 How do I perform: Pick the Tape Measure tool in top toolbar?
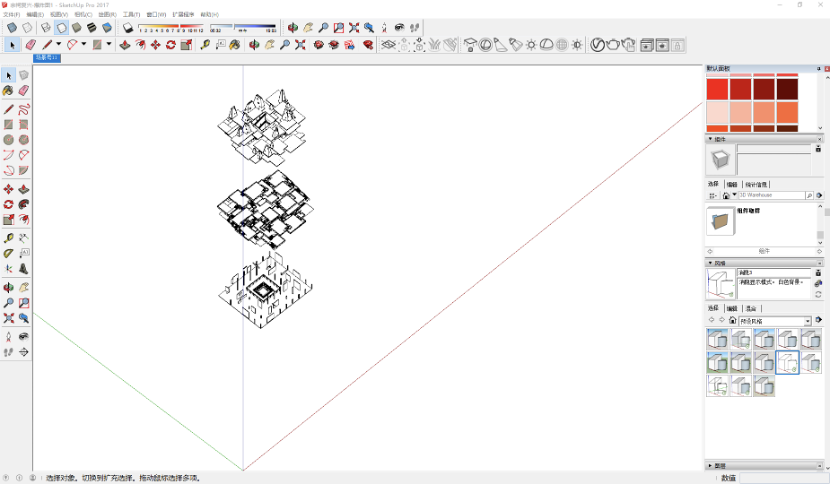(x=205, y=45)
